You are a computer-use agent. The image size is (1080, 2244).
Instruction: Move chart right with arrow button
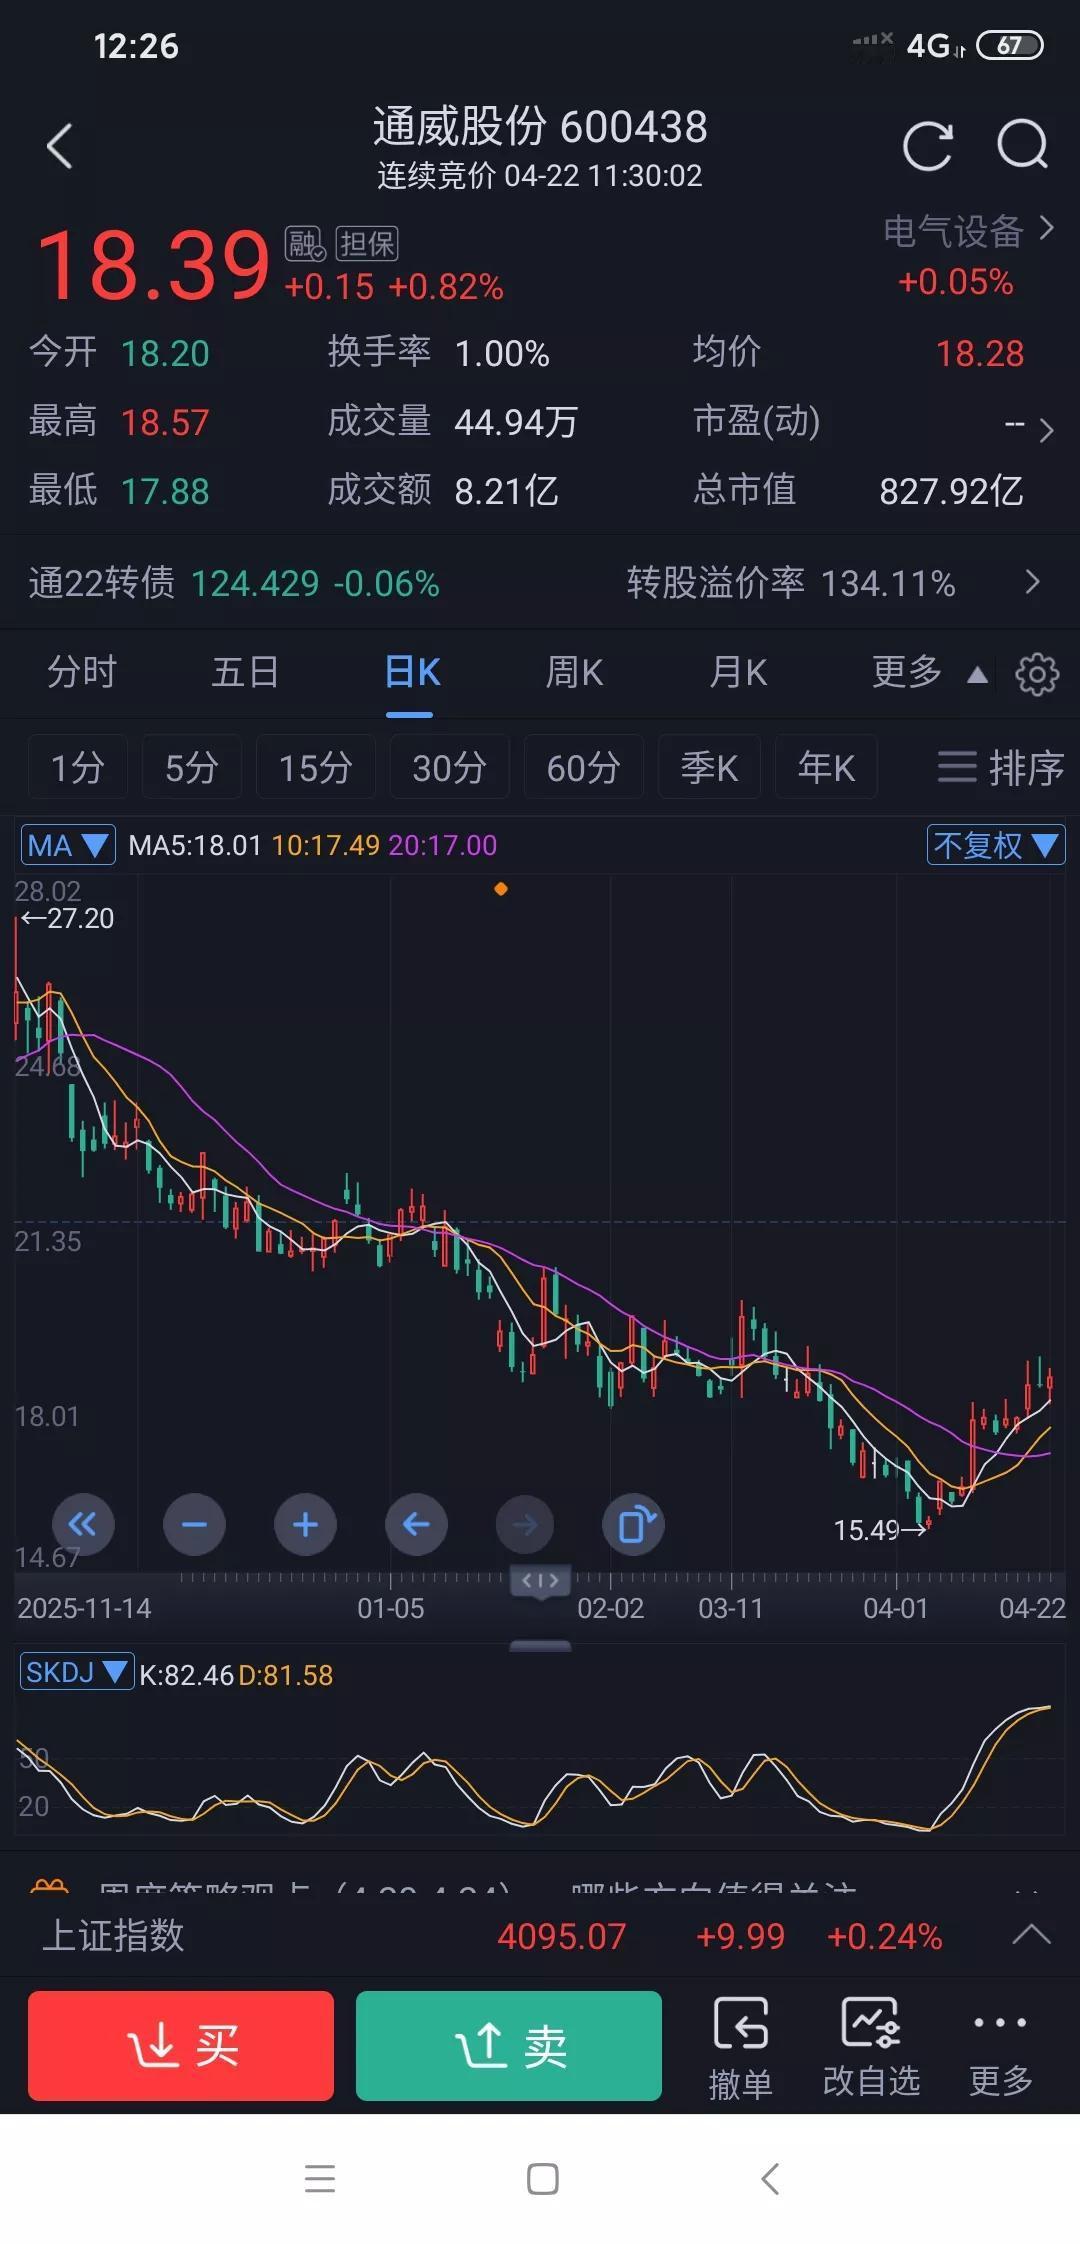(x=525, y=1524)
